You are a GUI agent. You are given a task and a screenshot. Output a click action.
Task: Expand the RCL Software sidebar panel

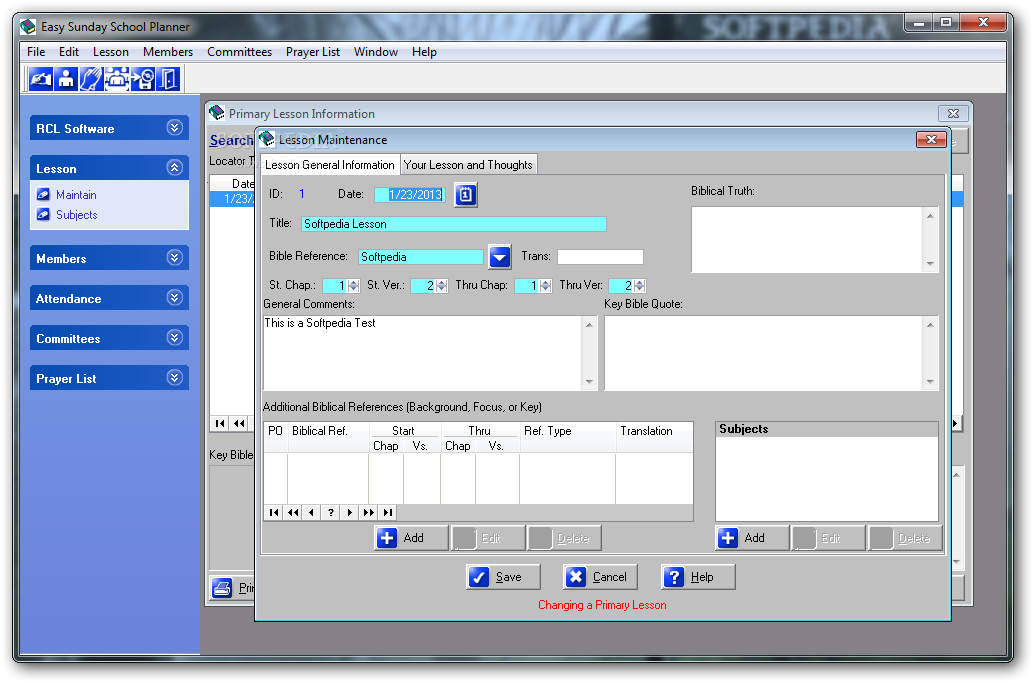coord(174,128)
